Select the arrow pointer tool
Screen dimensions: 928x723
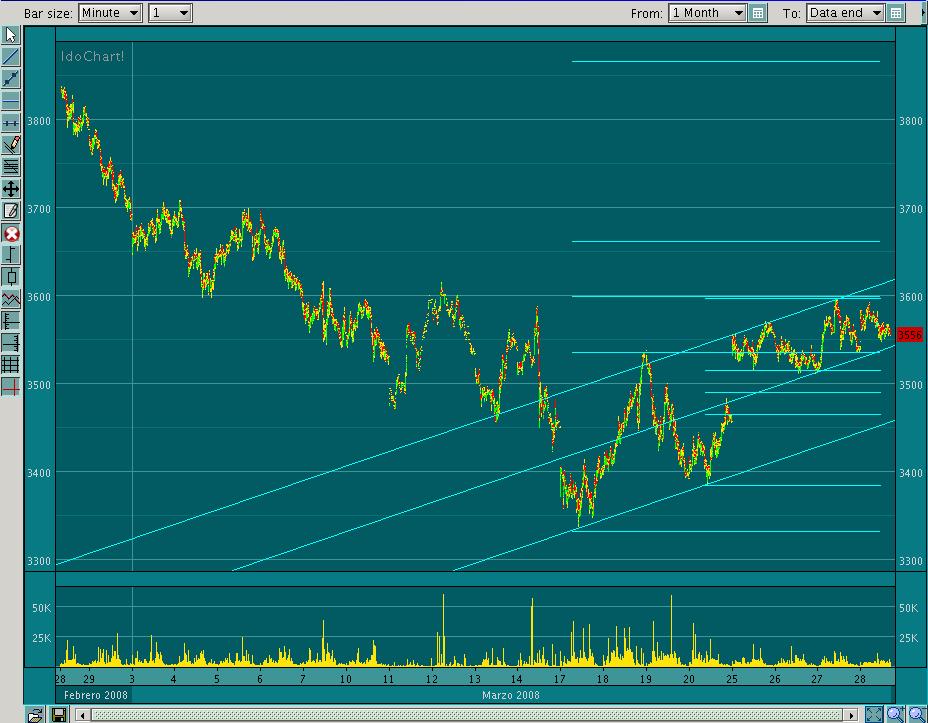pyautogui.click(x=11, y=35)
